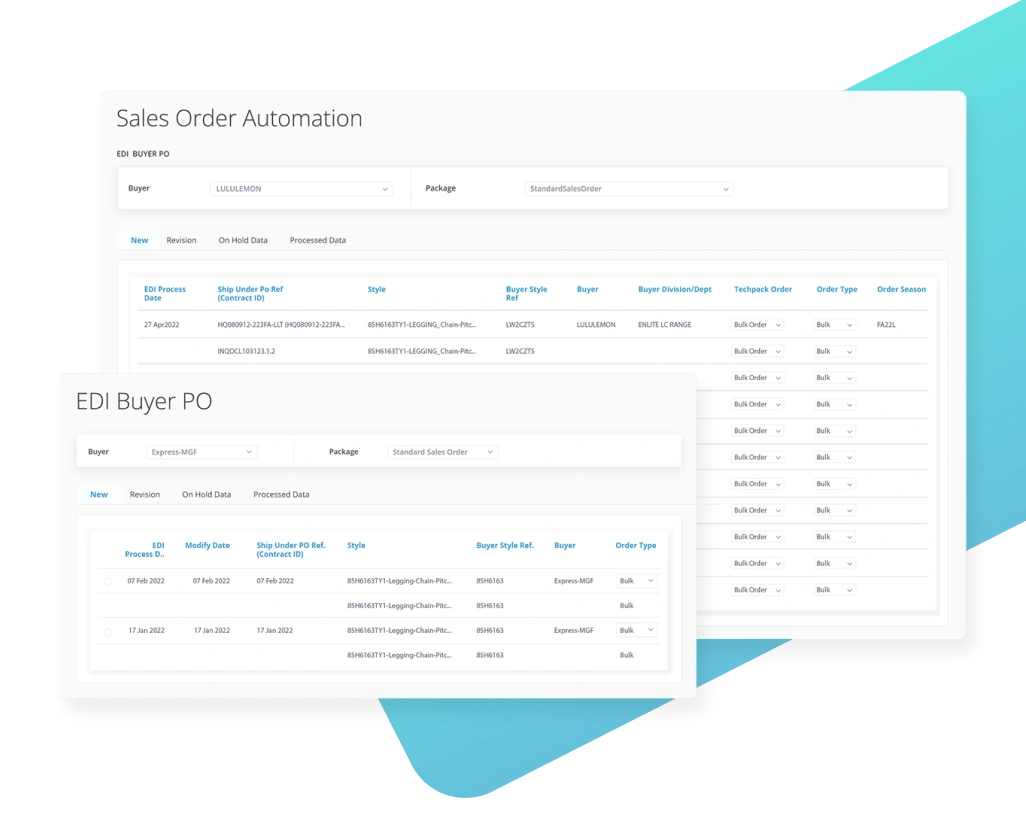
Task: Switch to Processed Data tab in Sales Order Automation
Action: click(x=317, y=240)
